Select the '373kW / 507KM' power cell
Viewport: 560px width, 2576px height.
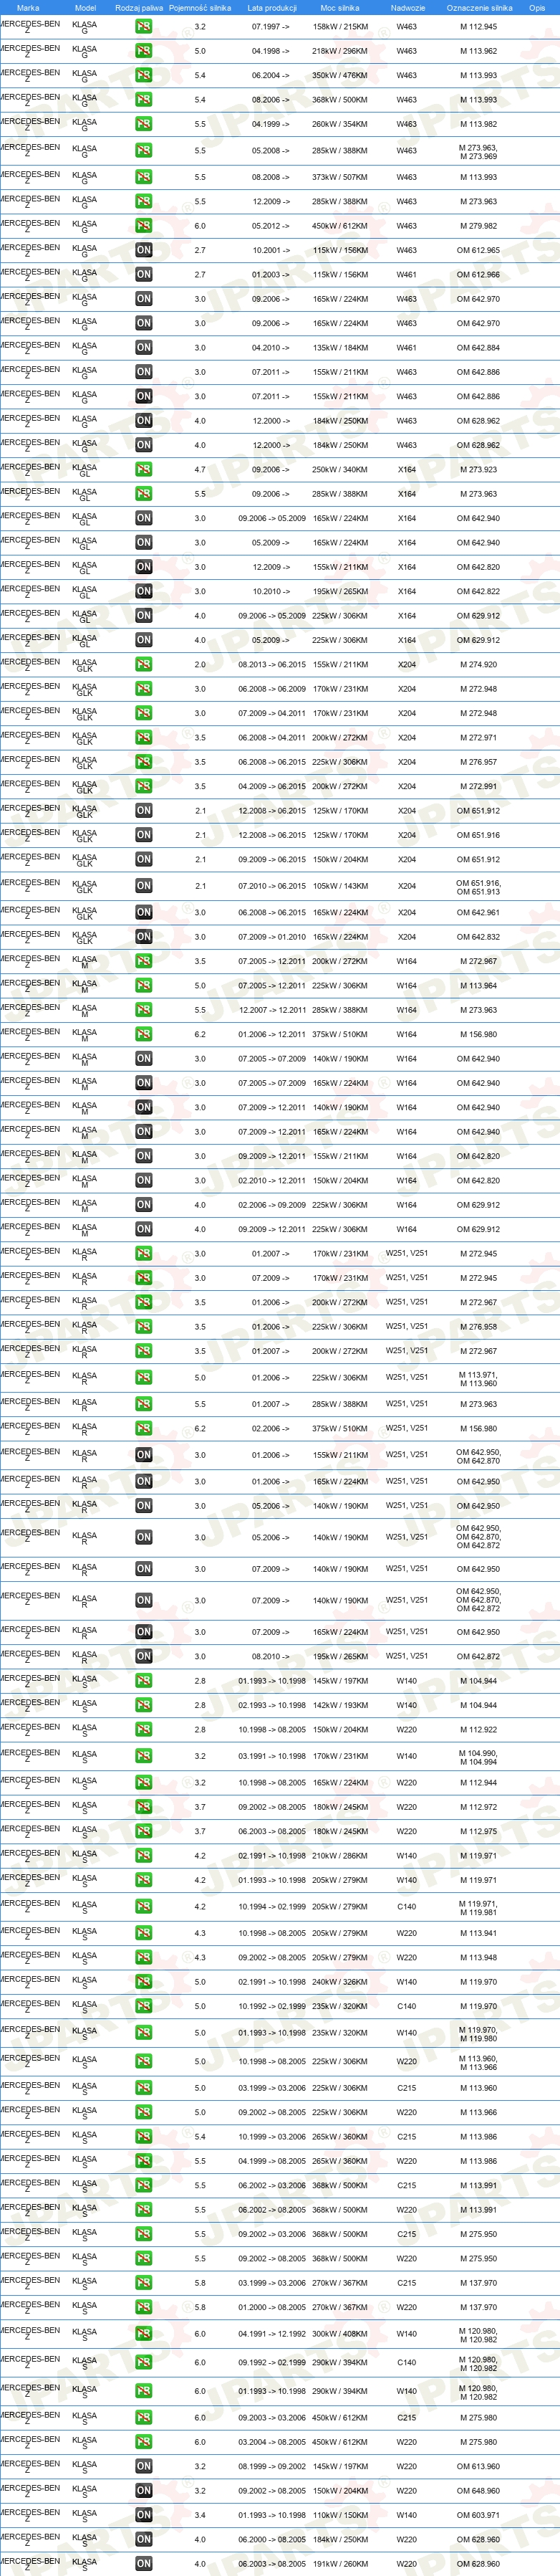340,177
